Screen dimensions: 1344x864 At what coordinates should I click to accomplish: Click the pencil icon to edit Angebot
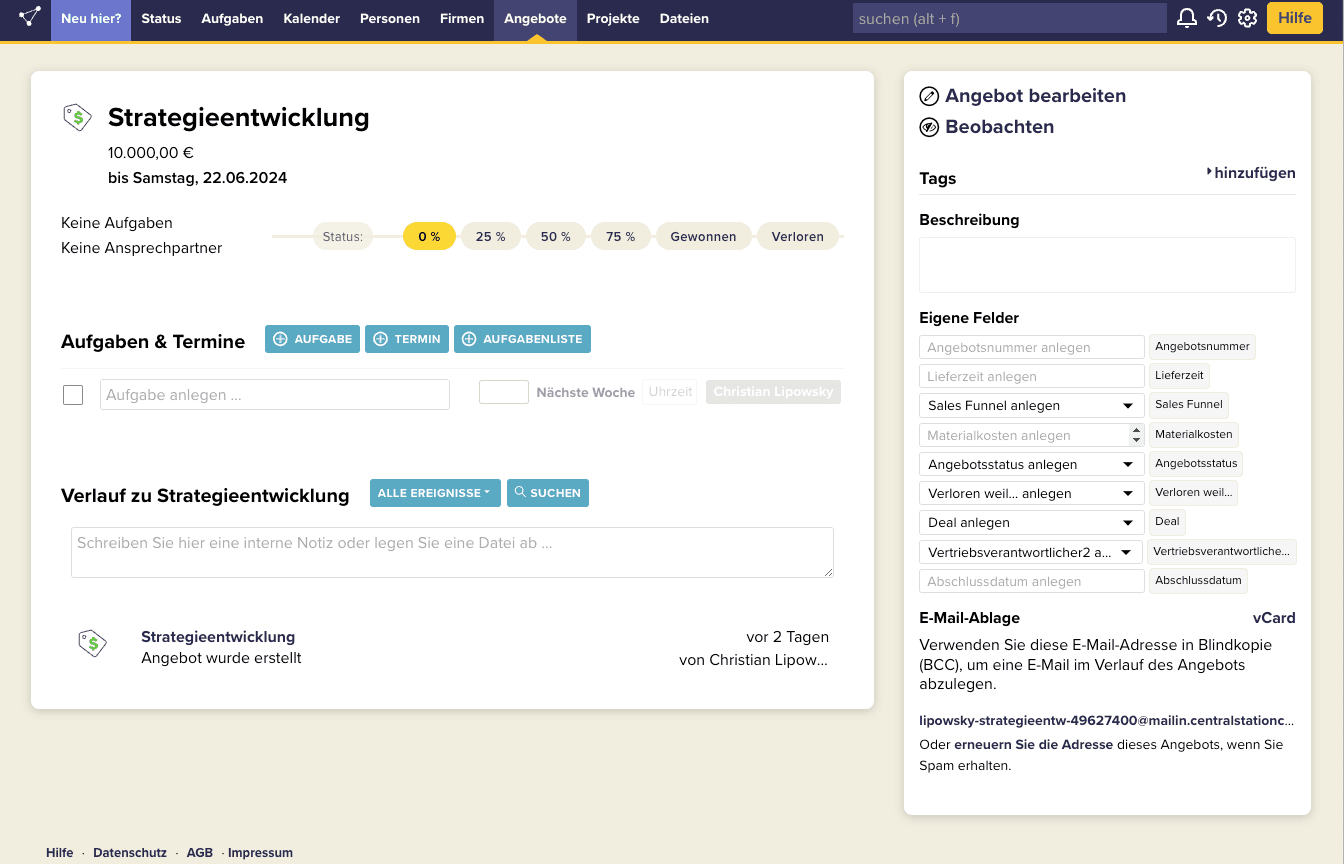(x=929, y=96)
